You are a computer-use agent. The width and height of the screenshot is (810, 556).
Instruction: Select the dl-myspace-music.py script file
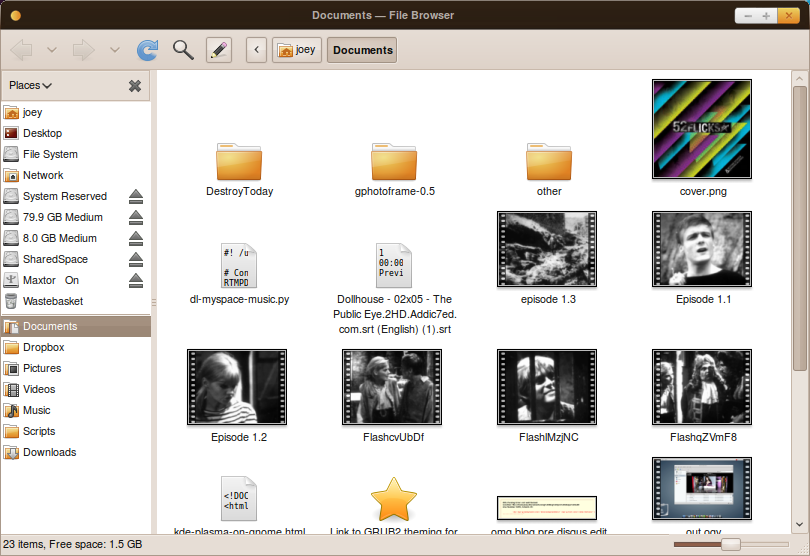tap(239, 266)
